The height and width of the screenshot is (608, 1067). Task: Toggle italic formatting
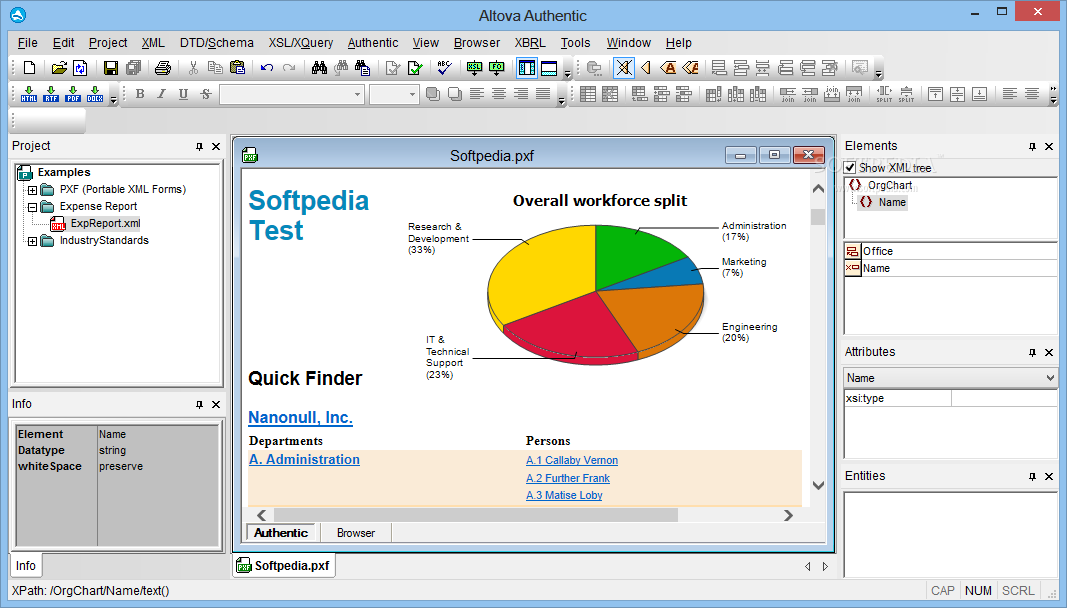pyautogui.click(x=161, y=94)
